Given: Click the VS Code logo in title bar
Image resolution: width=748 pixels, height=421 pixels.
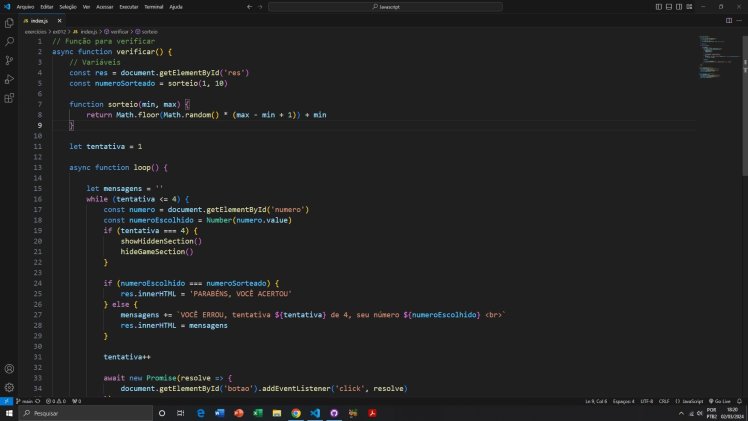Looking at the screenshot, I should [7, 7].
